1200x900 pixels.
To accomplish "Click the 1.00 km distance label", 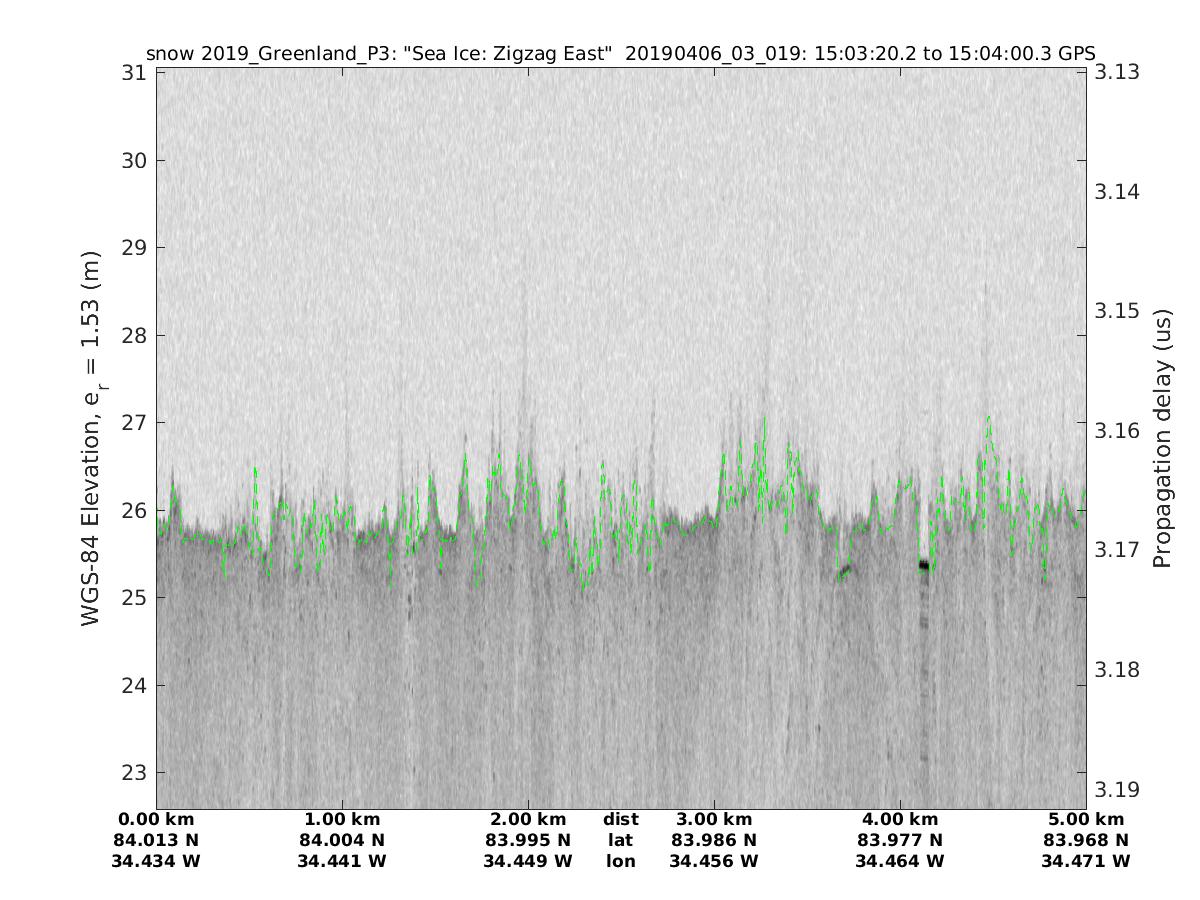I will tap(342, 819).
